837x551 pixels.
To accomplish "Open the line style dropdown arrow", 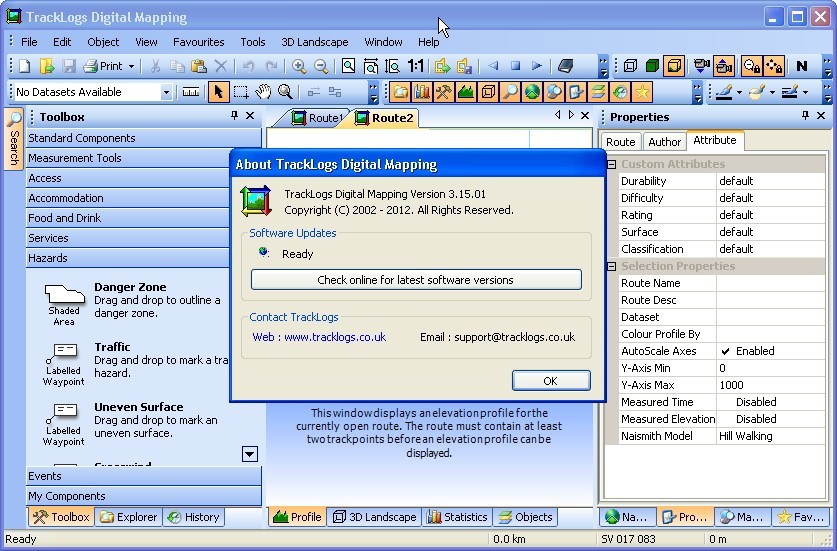I will click(806, 92).
